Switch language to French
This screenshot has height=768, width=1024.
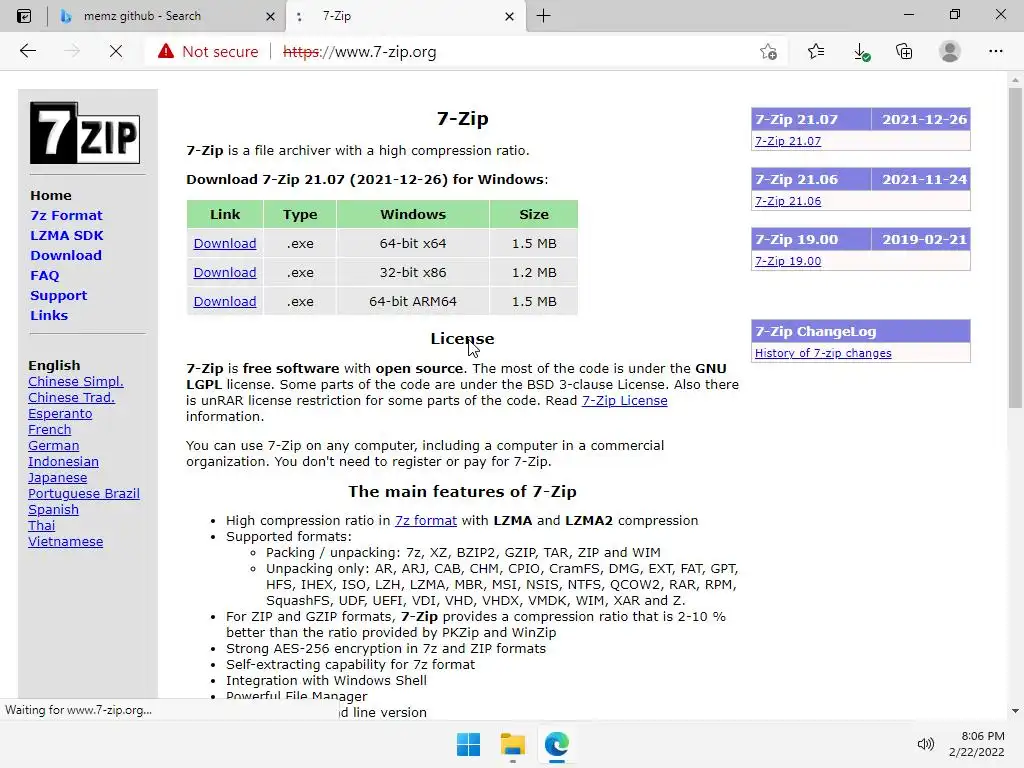point(50,430)
